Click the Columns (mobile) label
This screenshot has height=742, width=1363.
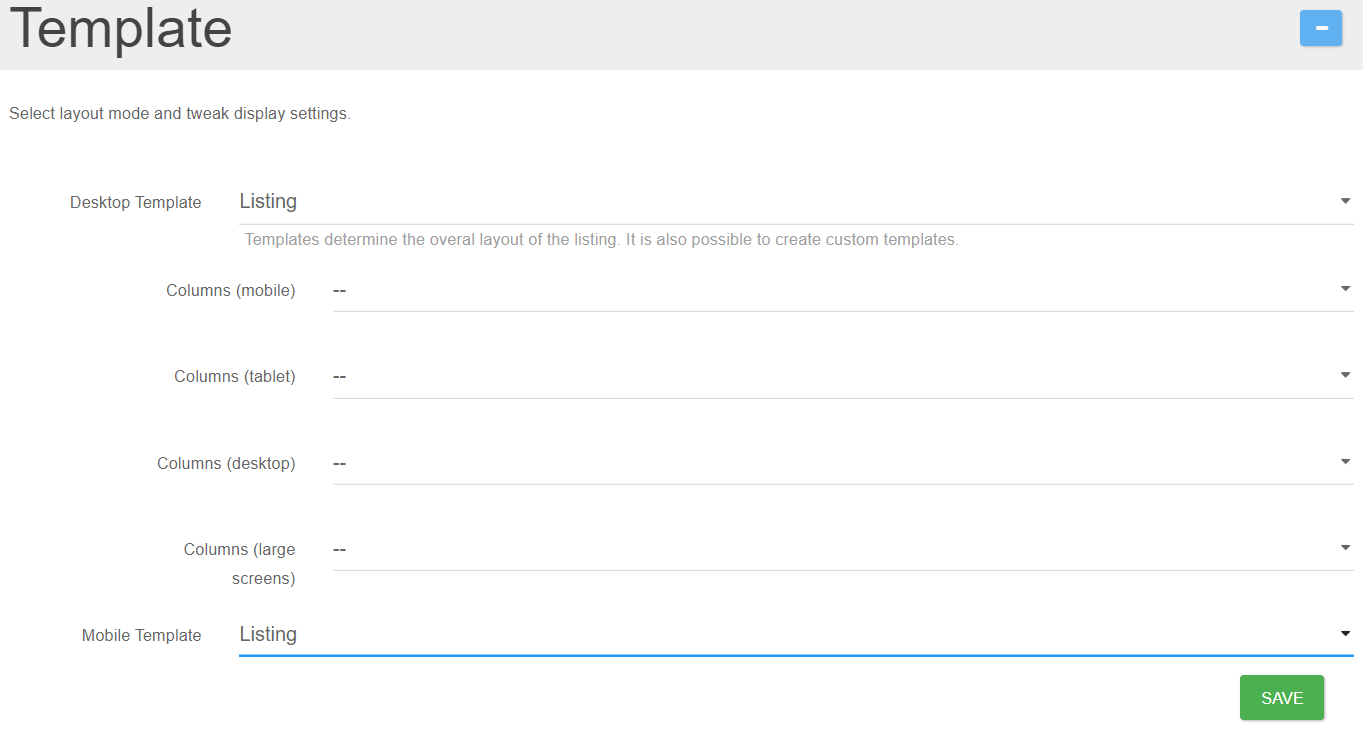click(x=231, y=290)
